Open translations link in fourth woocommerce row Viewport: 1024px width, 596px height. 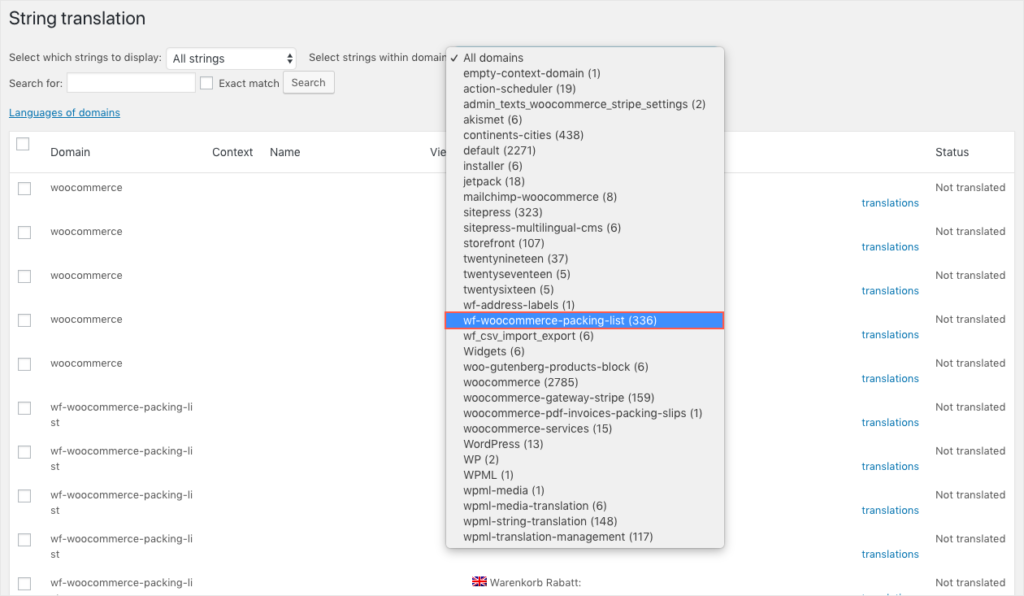[x=889, y=334]
